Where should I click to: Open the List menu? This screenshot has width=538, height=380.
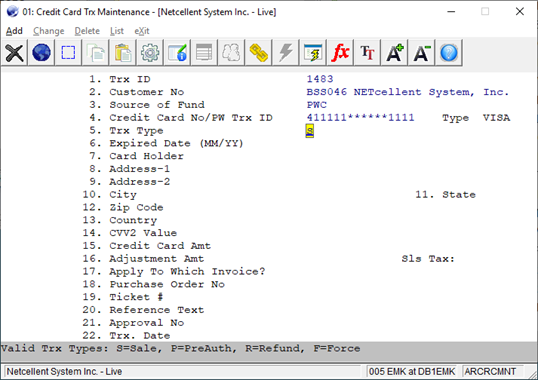click(117, 31)
